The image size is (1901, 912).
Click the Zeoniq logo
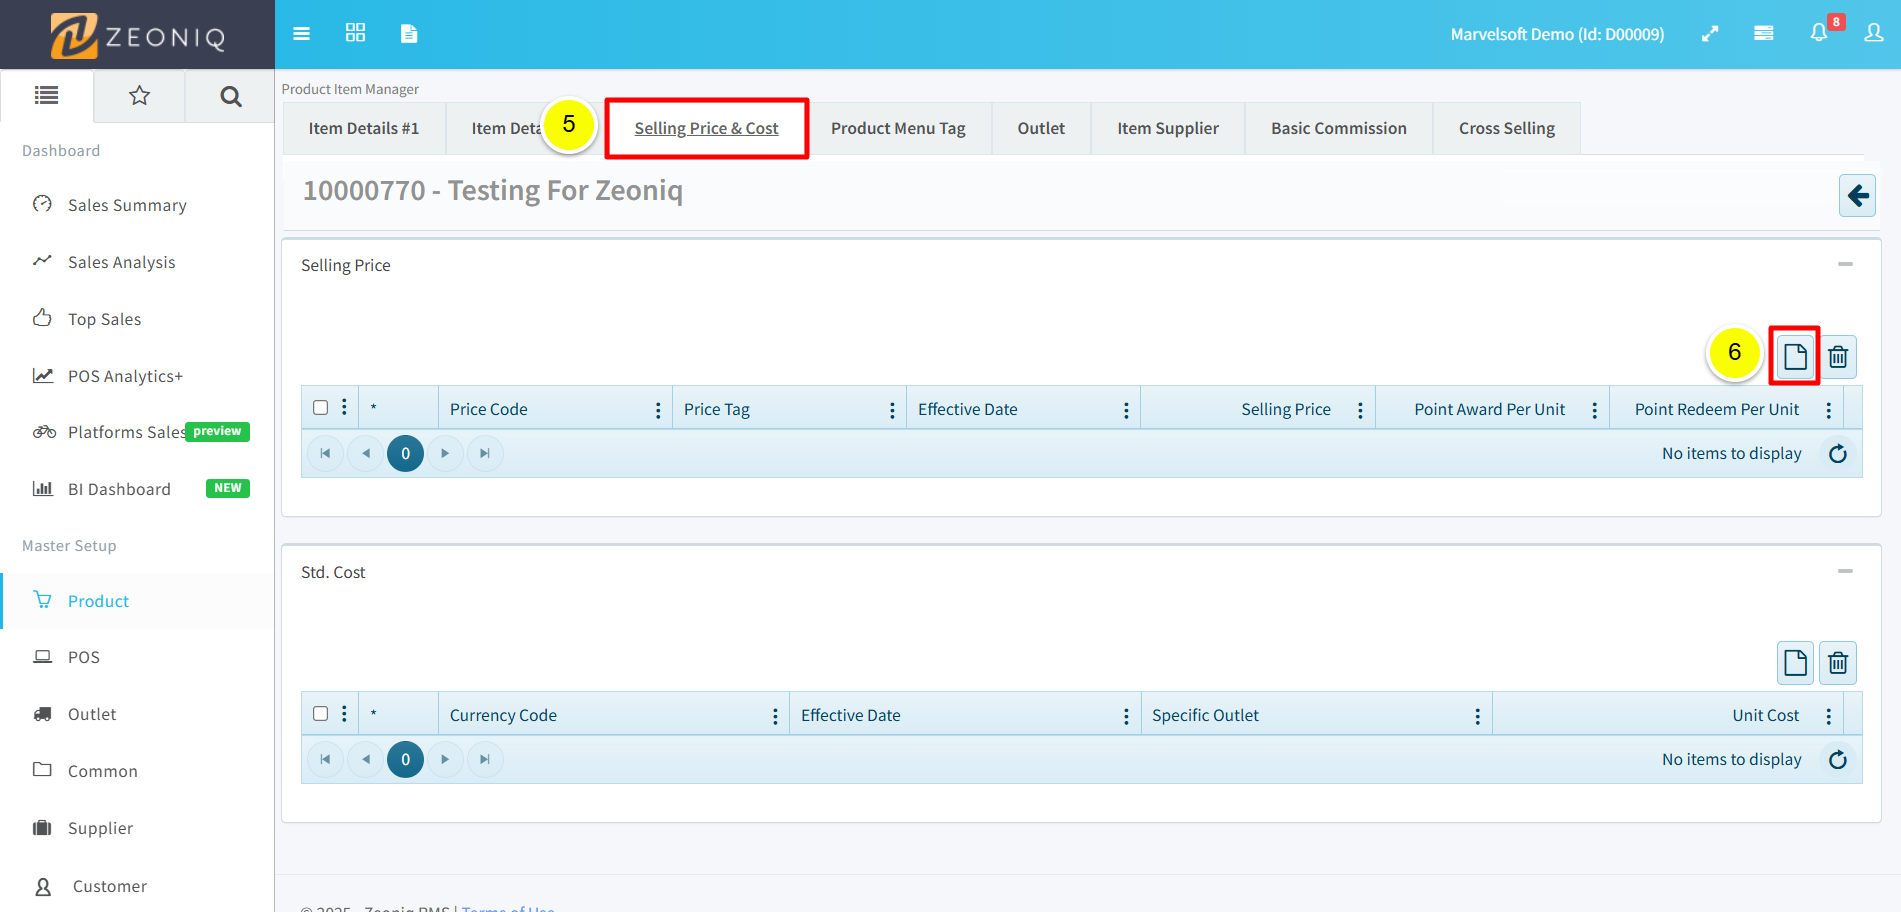(138, 36)
